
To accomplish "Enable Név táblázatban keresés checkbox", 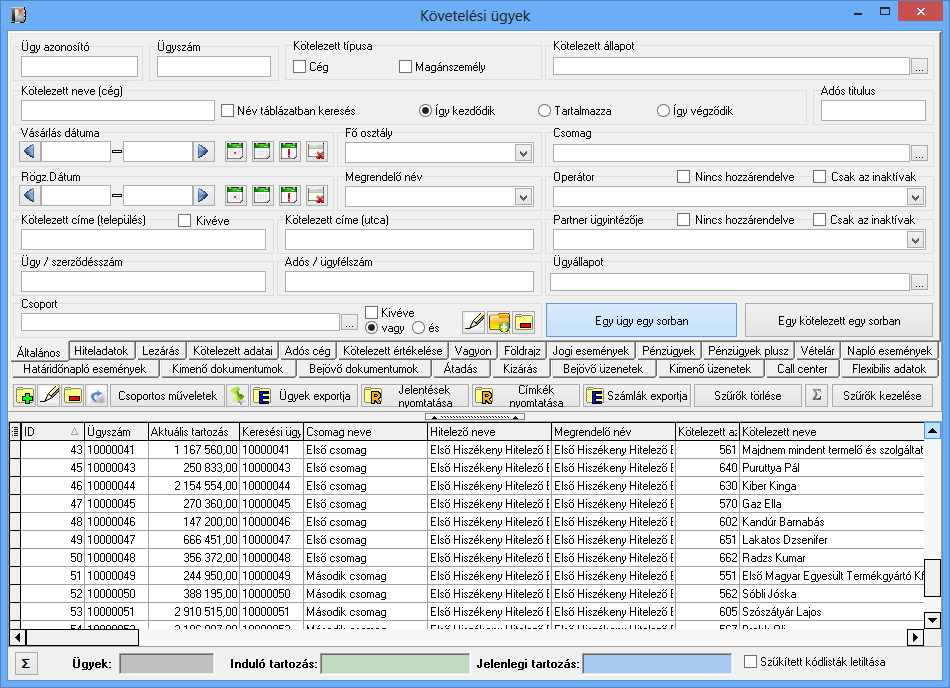I will pos(227,110).
